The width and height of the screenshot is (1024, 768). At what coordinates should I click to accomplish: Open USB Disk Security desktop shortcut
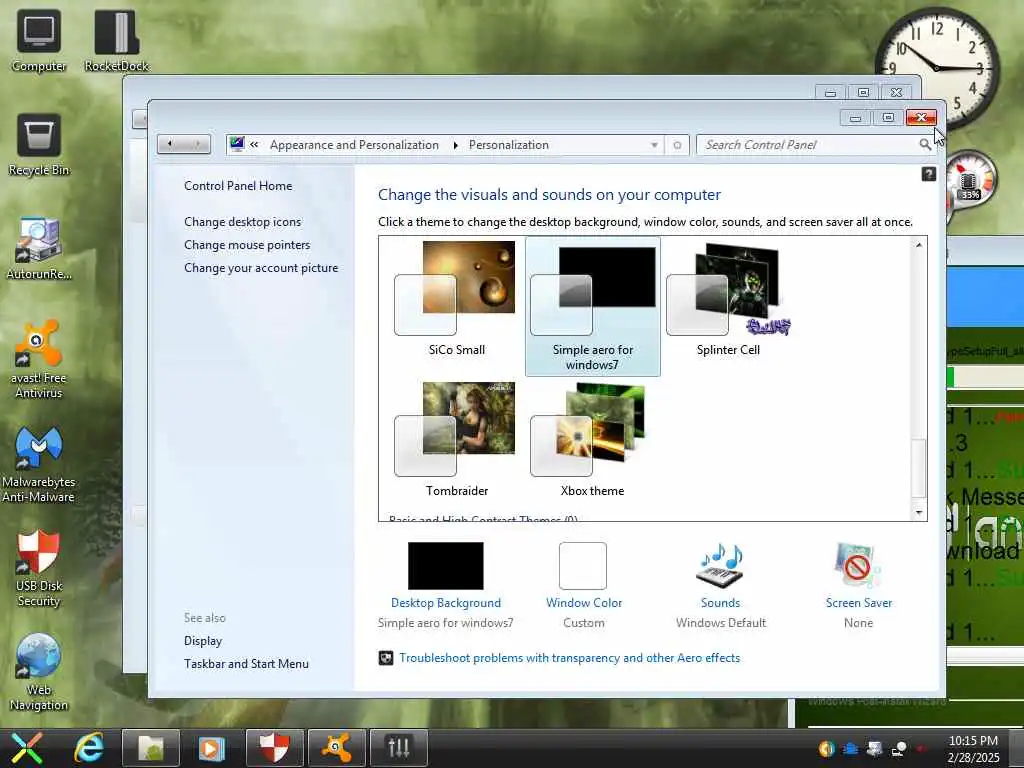pos(39,568)
